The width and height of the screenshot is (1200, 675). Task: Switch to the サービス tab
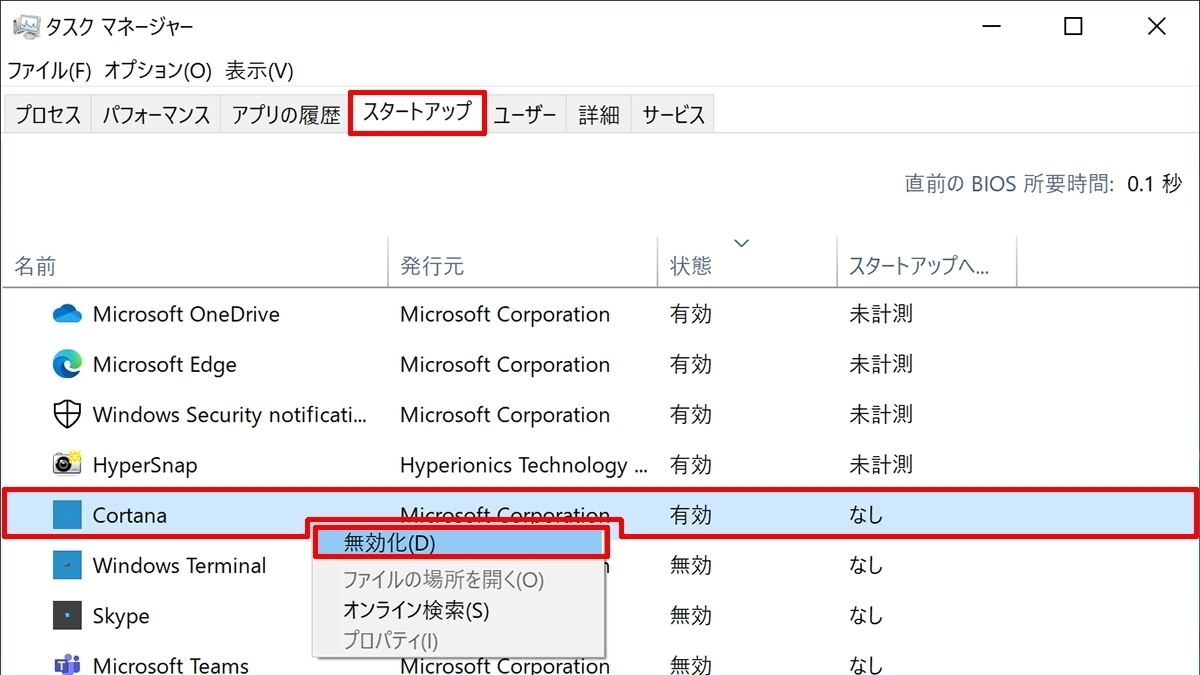click(x=674, y=115)
